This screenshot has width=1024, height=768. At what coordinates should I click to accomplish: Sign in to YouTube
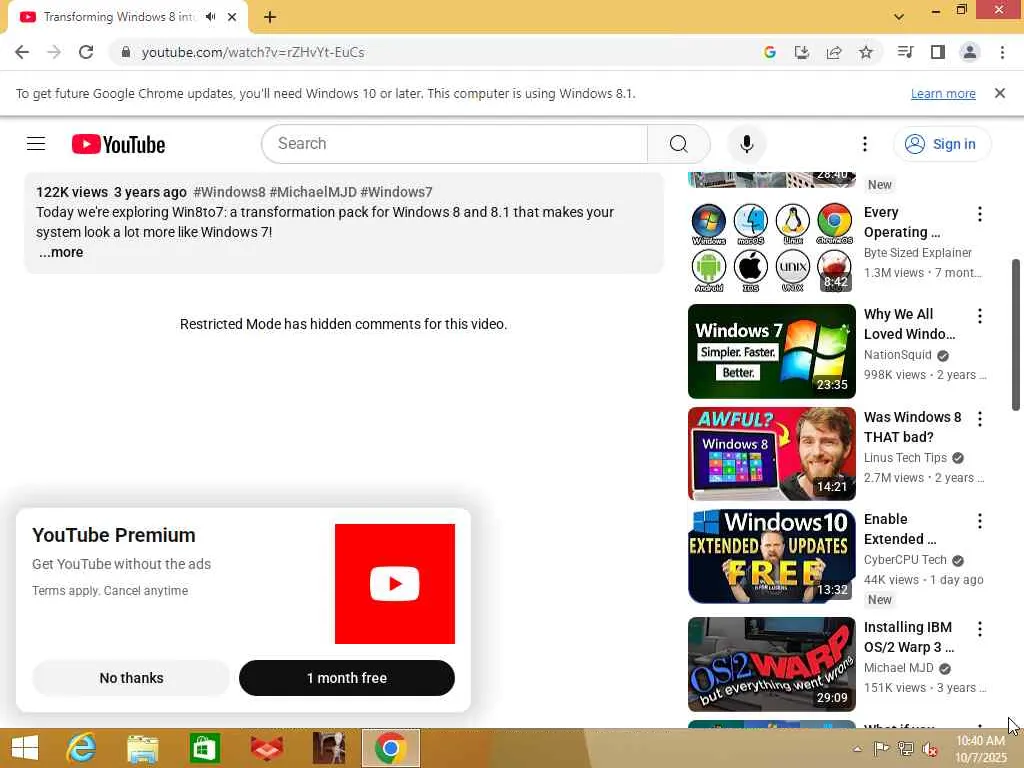(x=942, y=144)
